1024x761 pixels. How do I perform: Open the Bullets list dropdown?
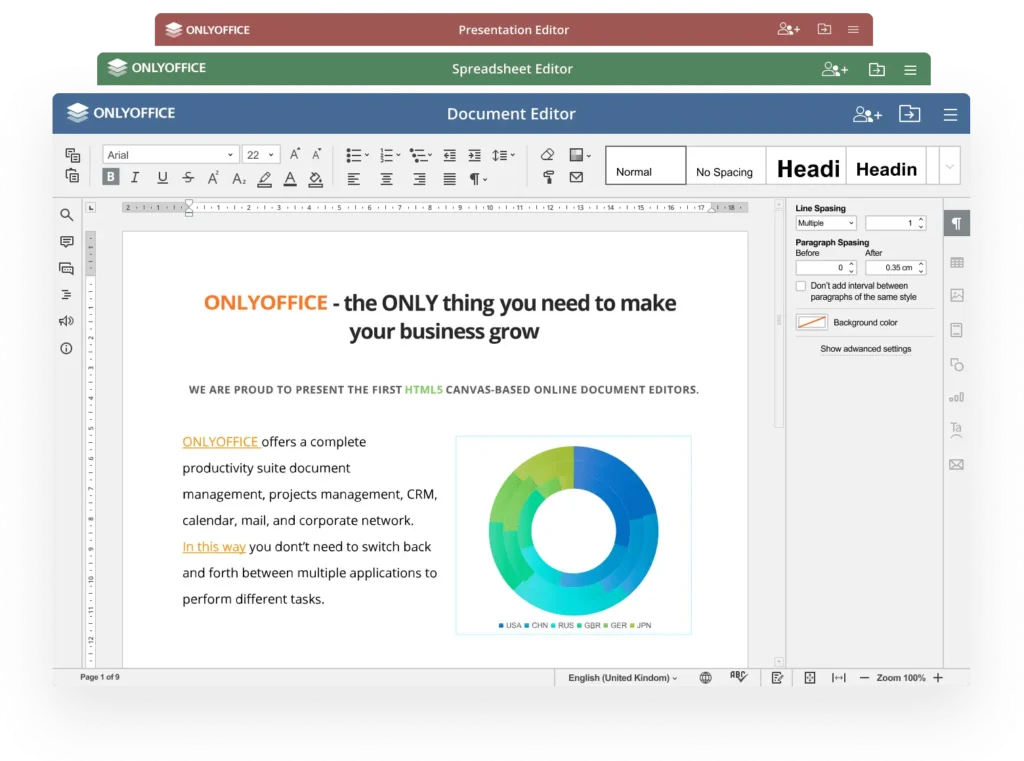point(357,155)
